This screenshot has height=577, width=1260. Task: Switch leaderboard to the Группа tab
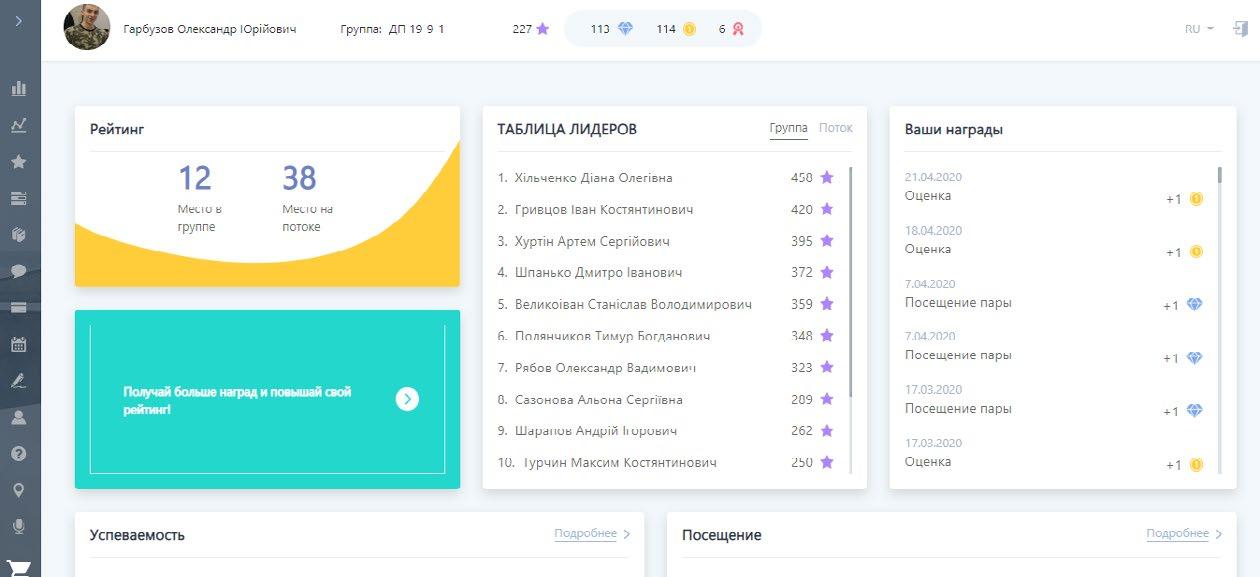(x=789, y=128)
